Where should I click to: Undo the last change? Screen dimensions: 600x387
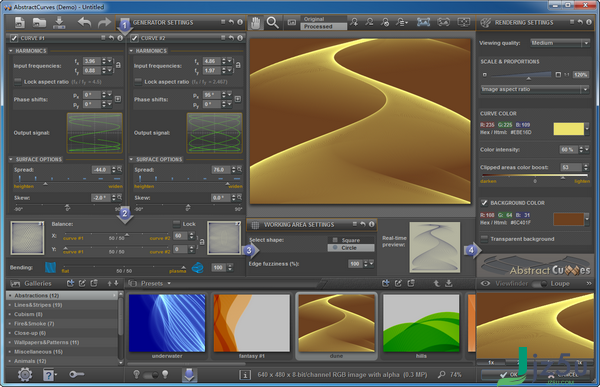(84, 23)
